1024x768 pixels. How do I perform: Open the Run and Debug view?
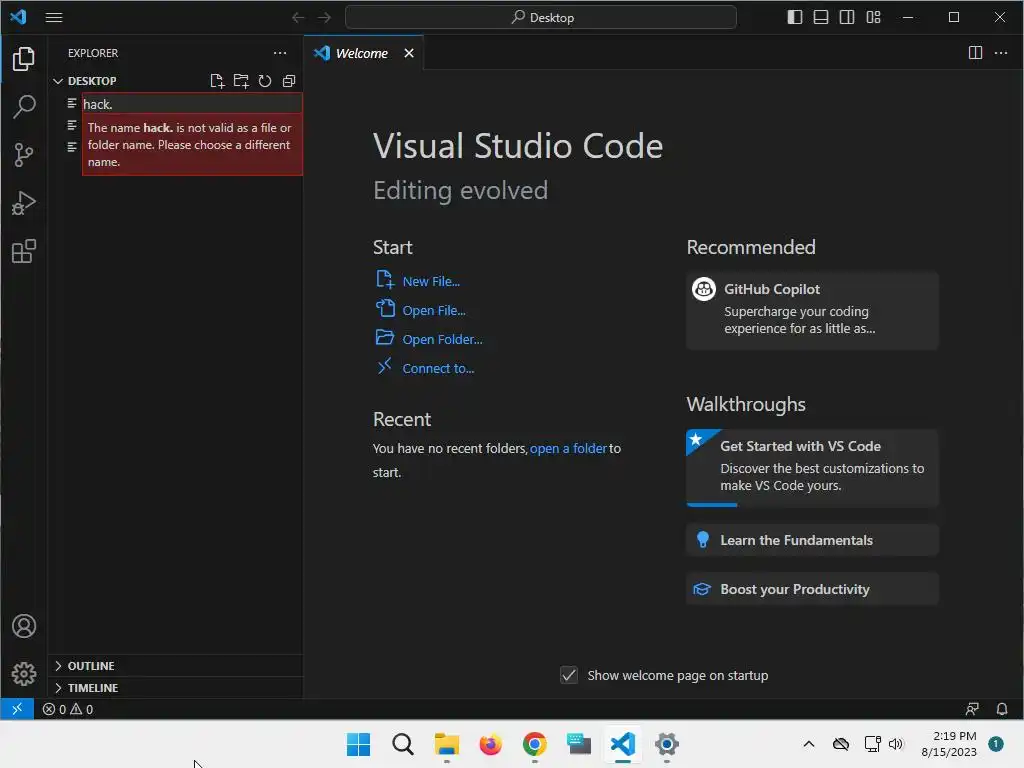(24, 203)
